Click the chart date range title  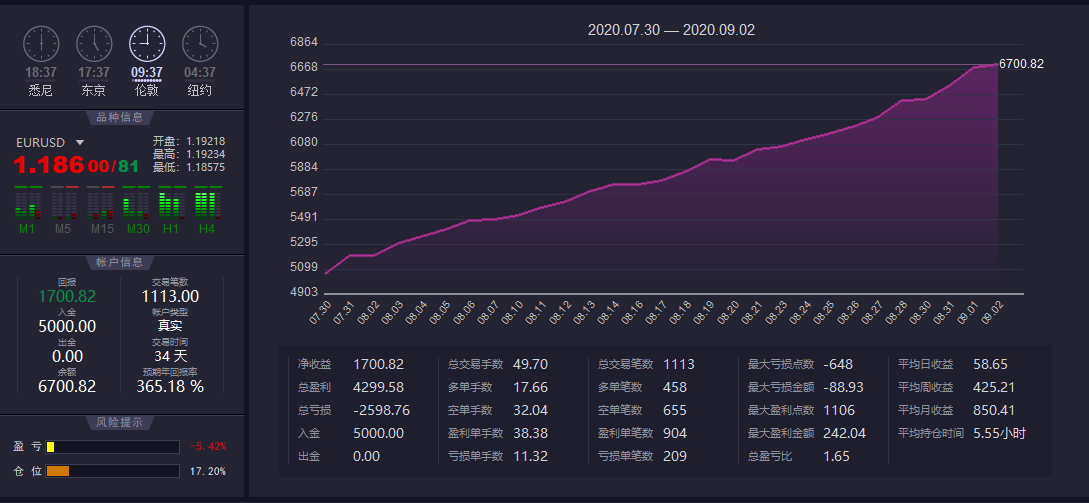coord(671,30)
